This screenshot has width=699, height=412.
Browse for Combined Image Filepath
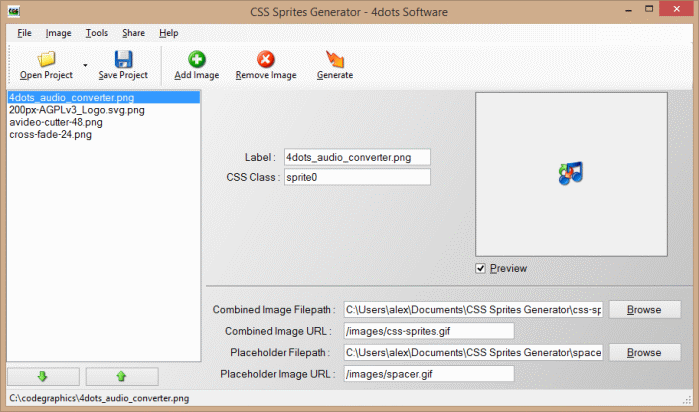pos(643,309)
